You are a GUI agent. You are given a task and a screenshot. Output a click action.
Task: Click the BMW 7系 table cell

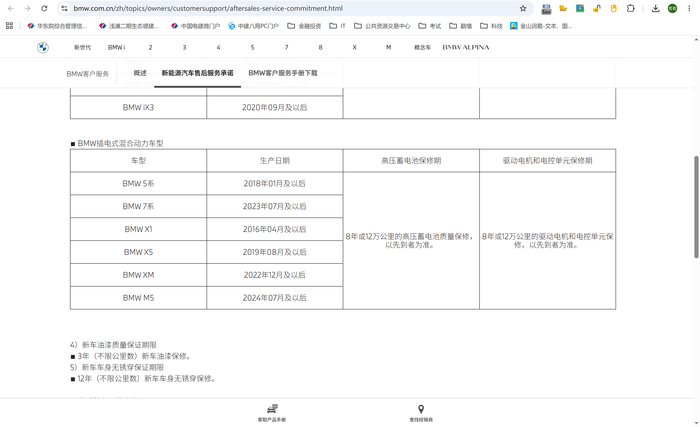tap(138, 206)
